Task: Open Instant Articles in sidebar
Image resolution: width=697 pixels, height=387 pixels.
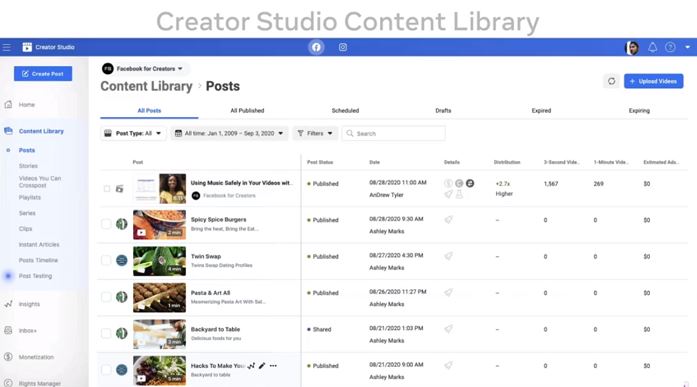Action: [x=39, y=244]
